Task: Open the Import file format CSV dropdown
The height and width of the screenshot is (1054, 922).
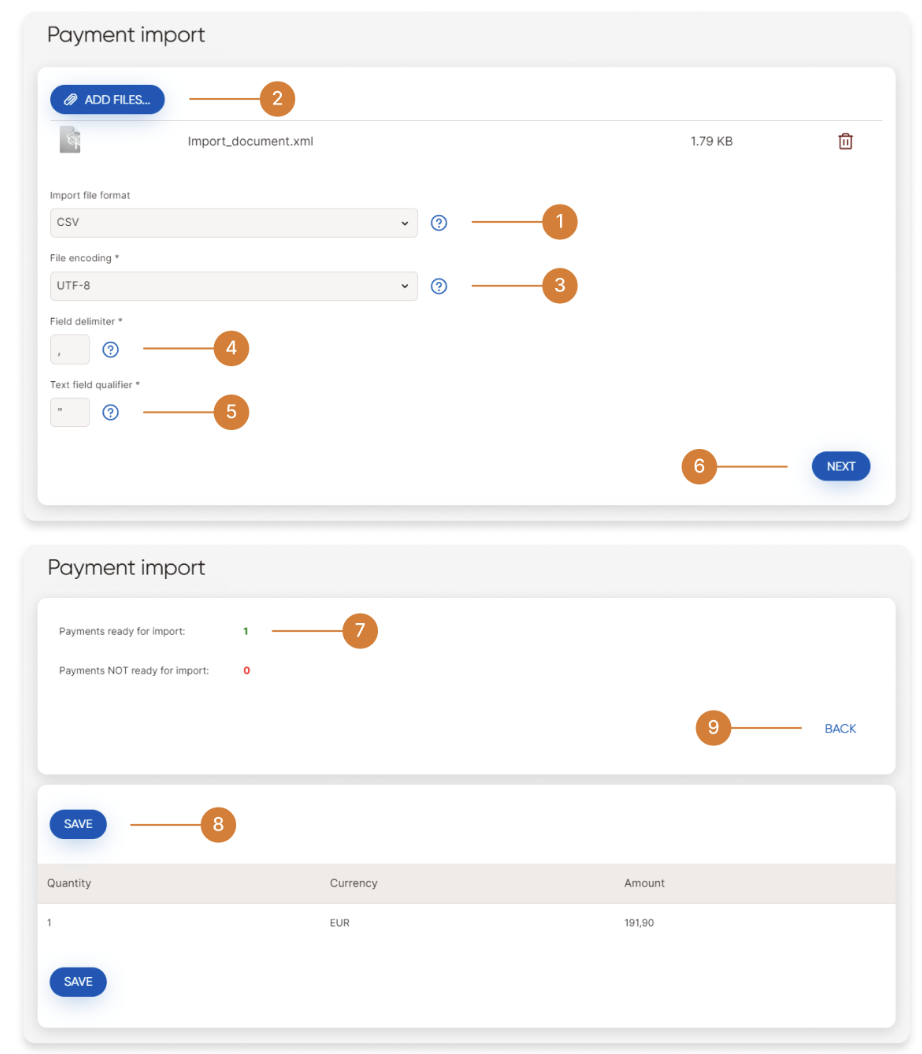Action: [233, 223]
